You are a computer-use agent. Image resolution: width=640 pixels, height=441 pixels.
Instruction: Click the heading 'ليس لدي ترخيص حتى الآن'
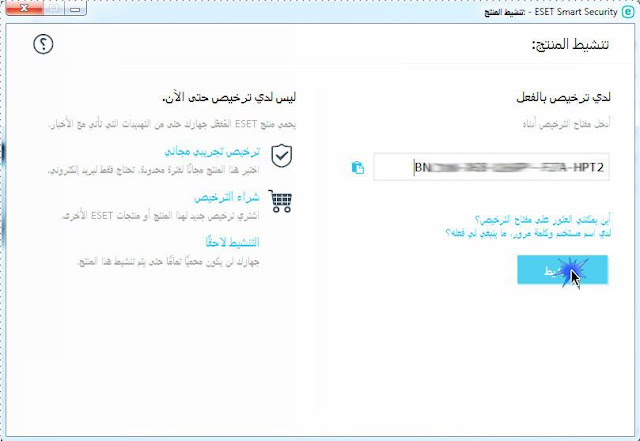click(229, 98)
